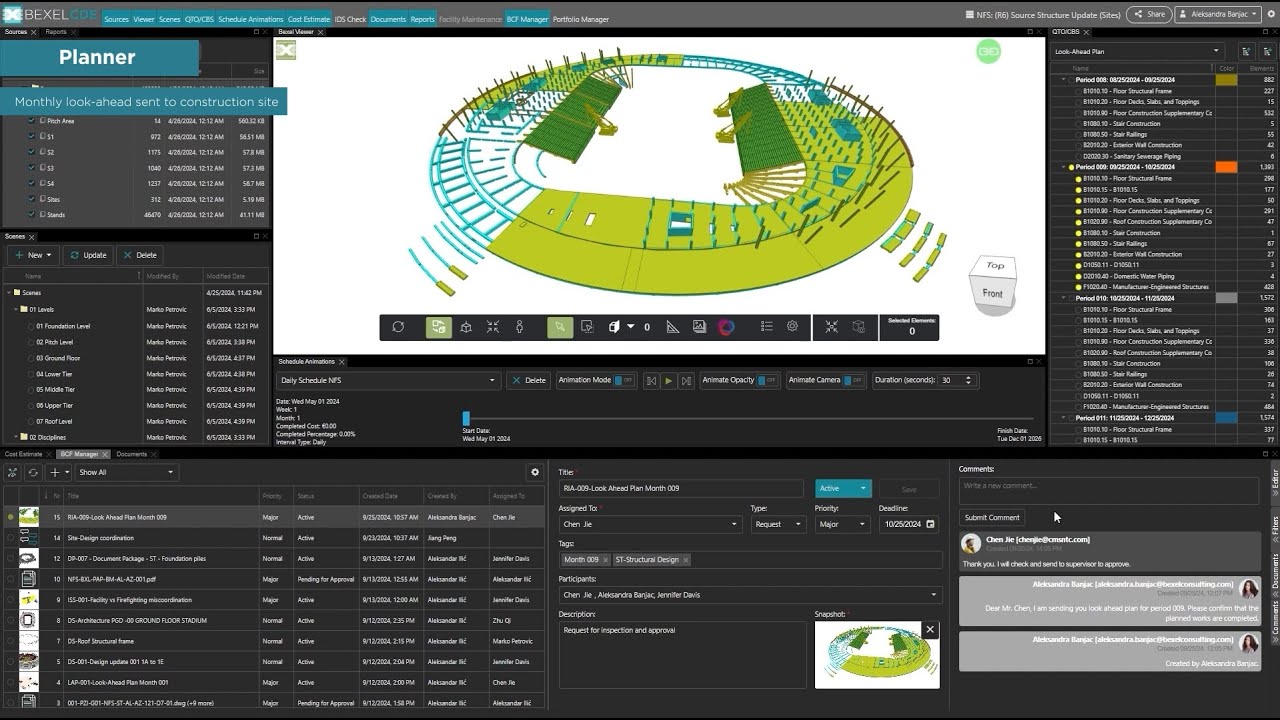The image size is (1280, 720).
Task: Toggle Animate Camera switch
Action: (x=853, y=380)
